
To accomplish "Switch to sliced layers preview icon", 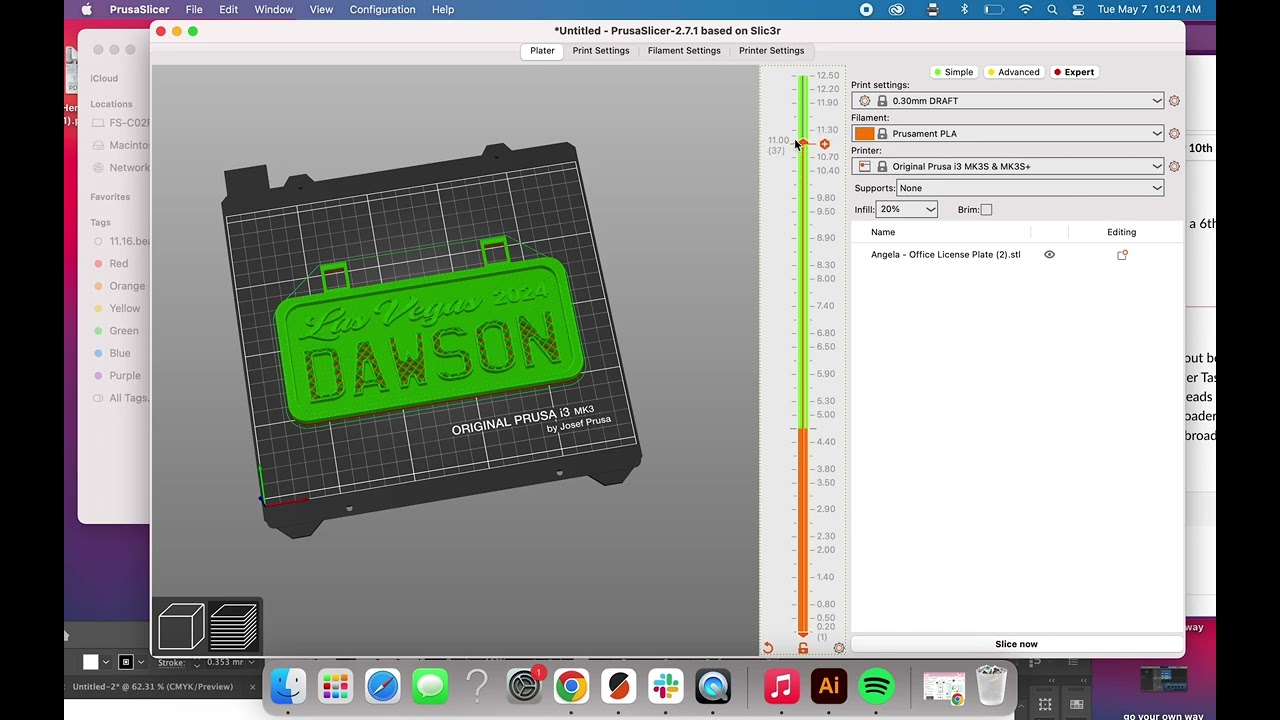I will 234,628.
